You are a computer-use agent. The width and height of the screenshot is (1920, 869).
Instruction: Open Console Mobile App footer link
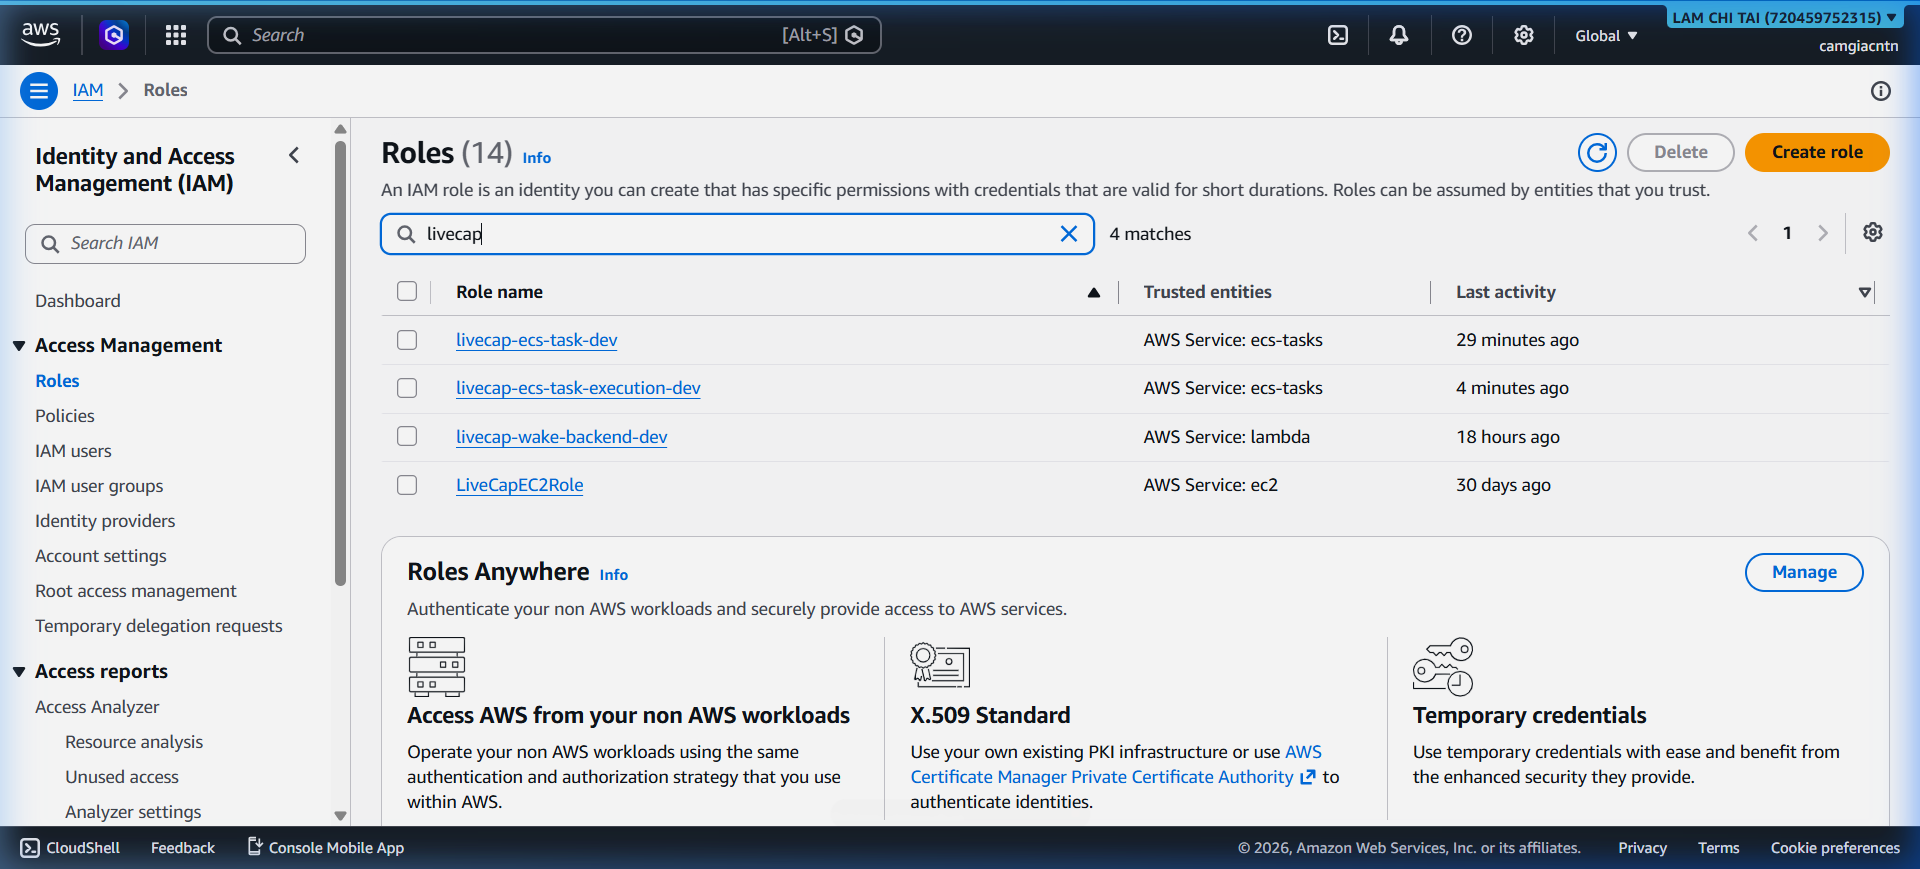point(326,848)
